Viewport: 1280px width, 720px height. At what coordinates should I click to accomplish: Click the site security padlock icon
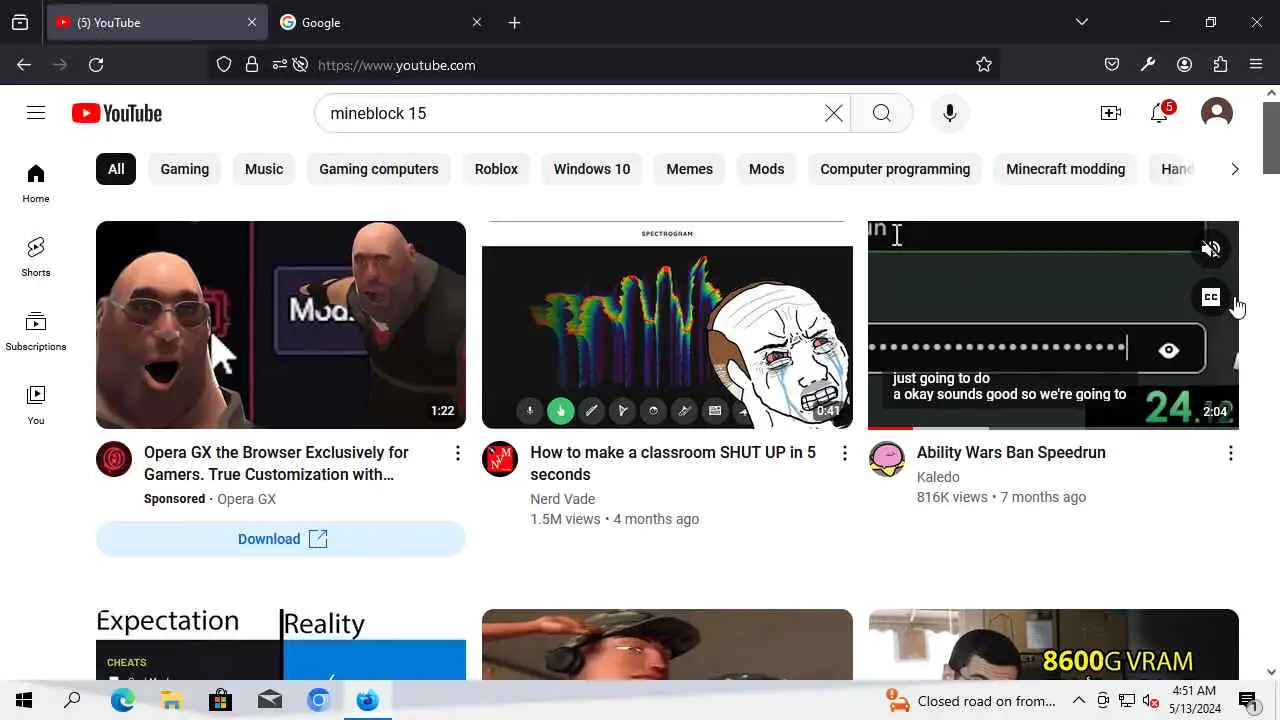click(x=252, y=64)
